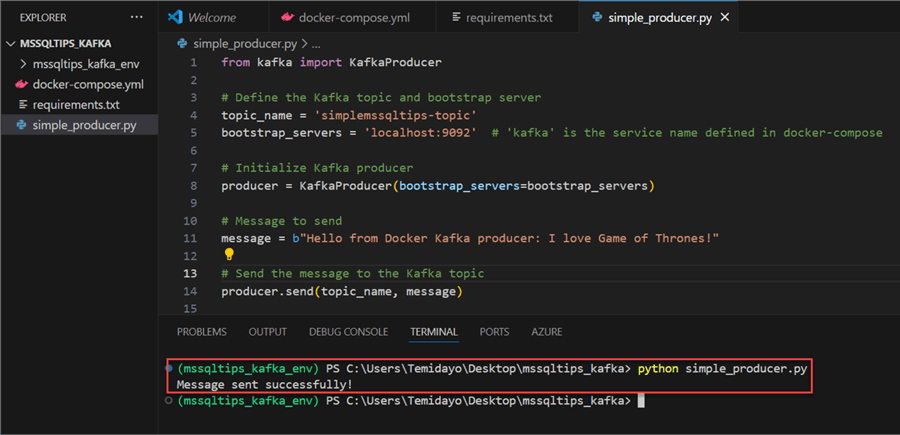Close the simple_producer.py editor tab
The image size is (900, 435).
[724, 17]
